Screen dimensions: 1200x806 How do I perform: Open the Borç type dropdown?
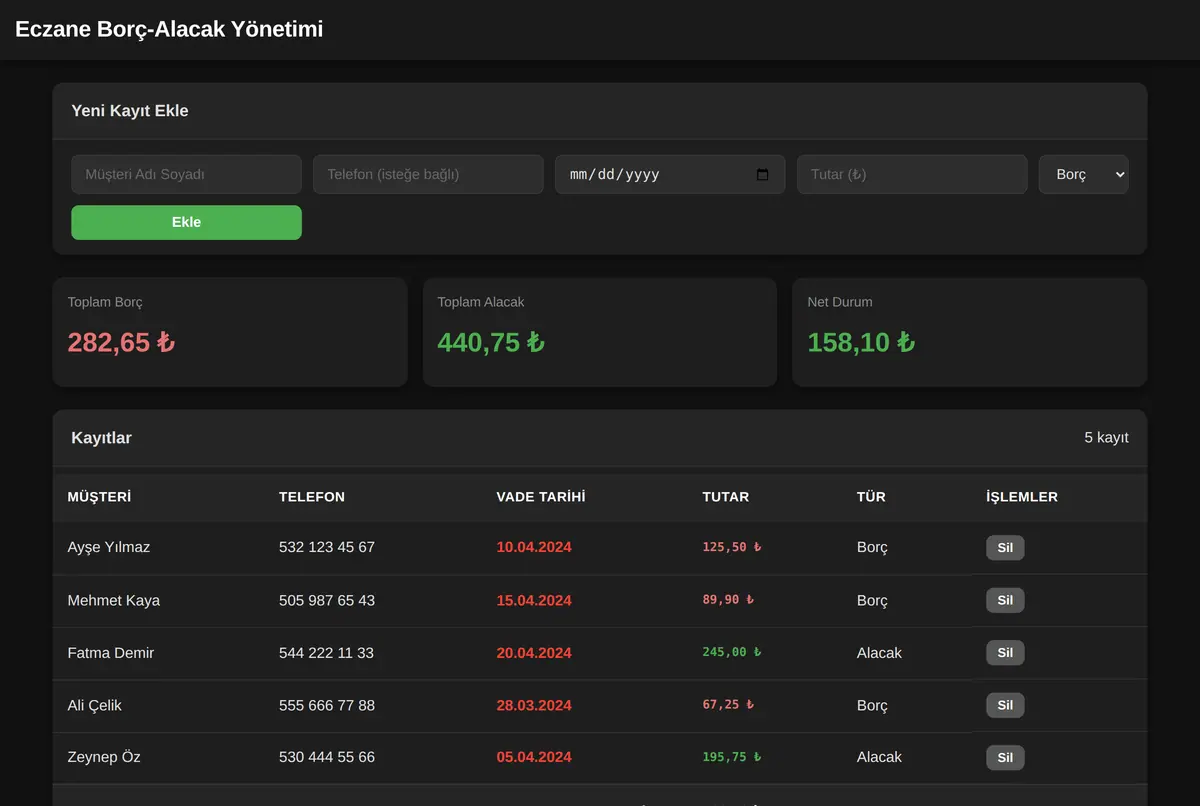(x=1083, y=174)
